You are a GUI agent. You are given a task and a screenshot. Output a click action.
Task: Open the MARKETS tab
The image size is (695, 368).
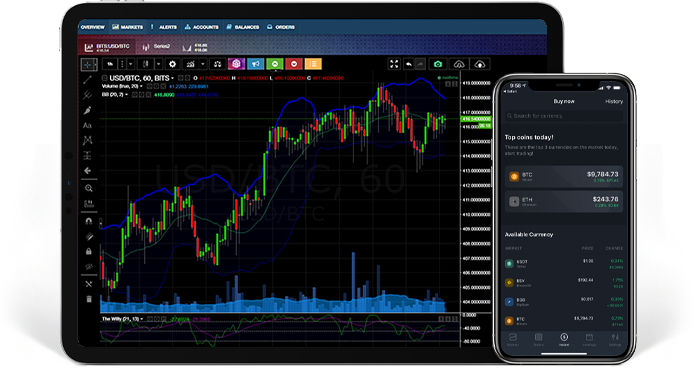click(128, 27)
